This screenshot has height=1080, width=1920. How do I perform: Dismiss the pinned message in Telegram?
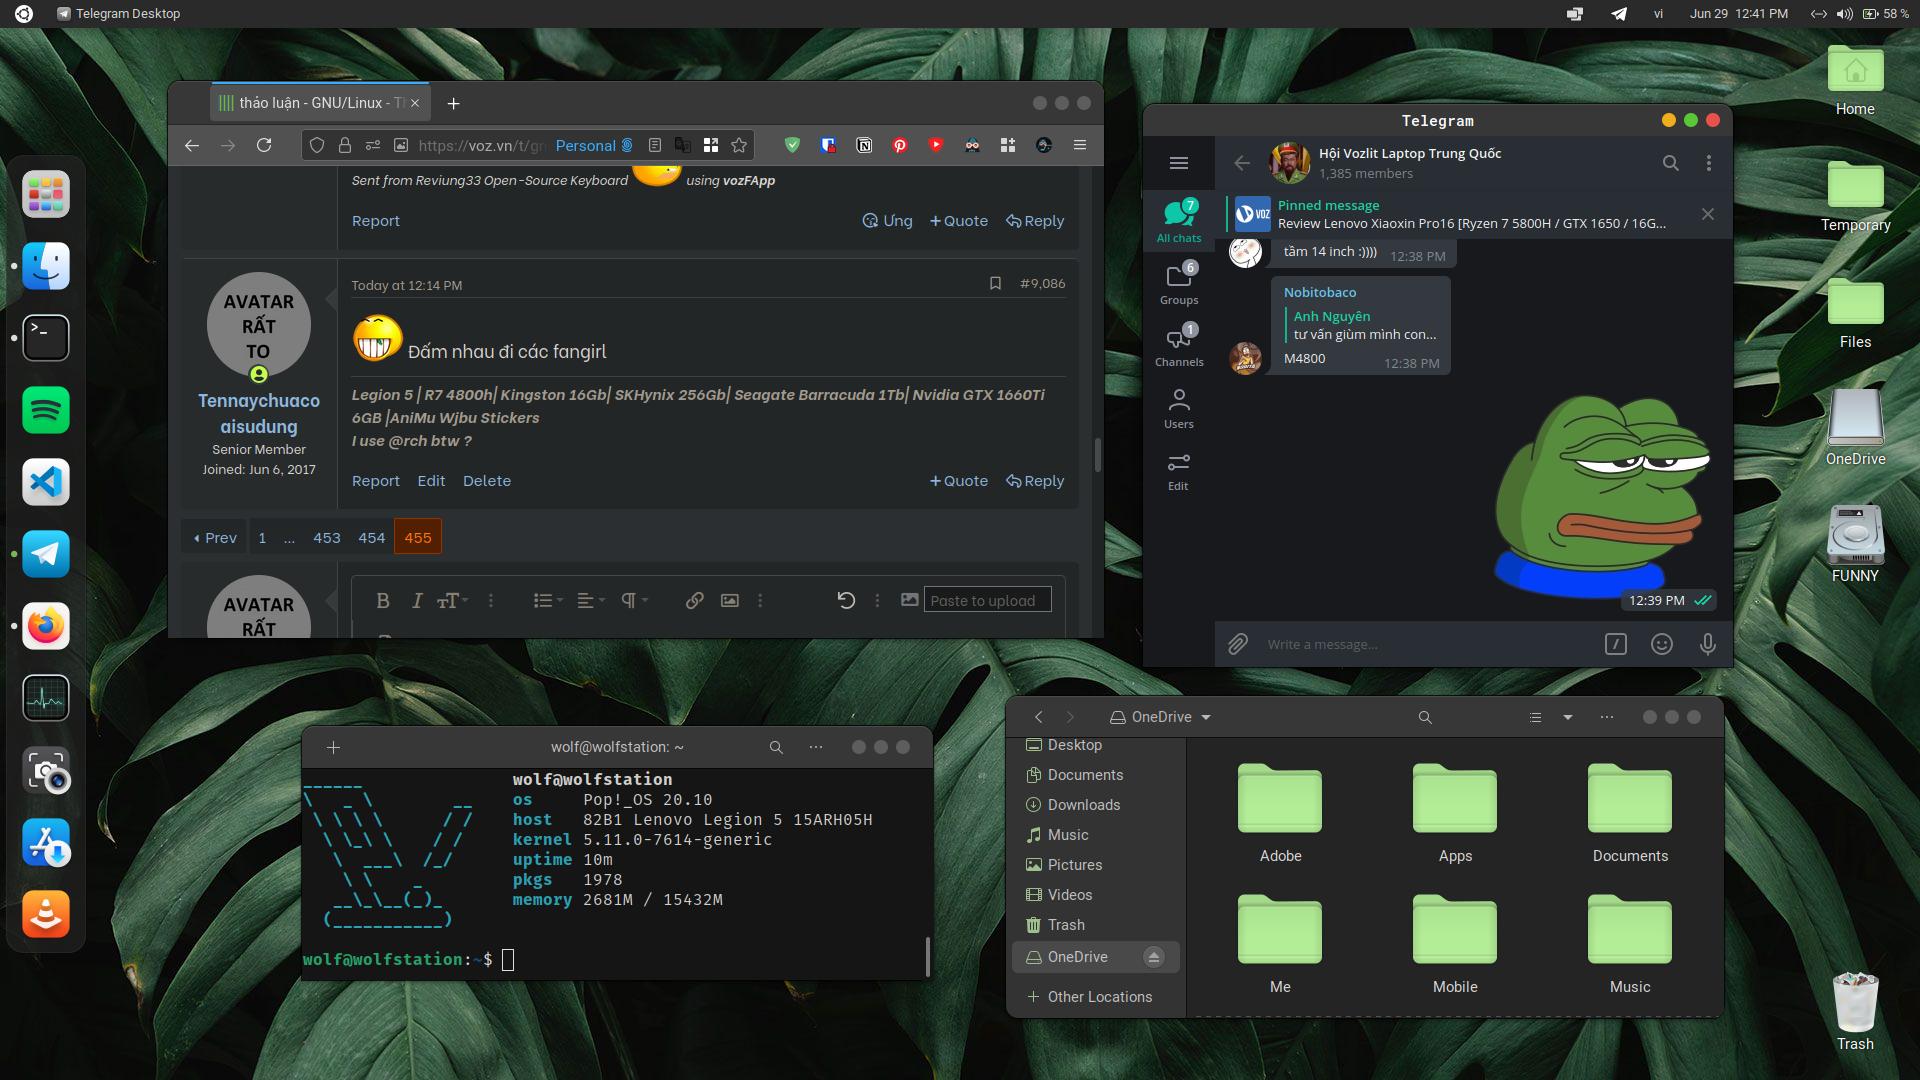pos(1708,214)
